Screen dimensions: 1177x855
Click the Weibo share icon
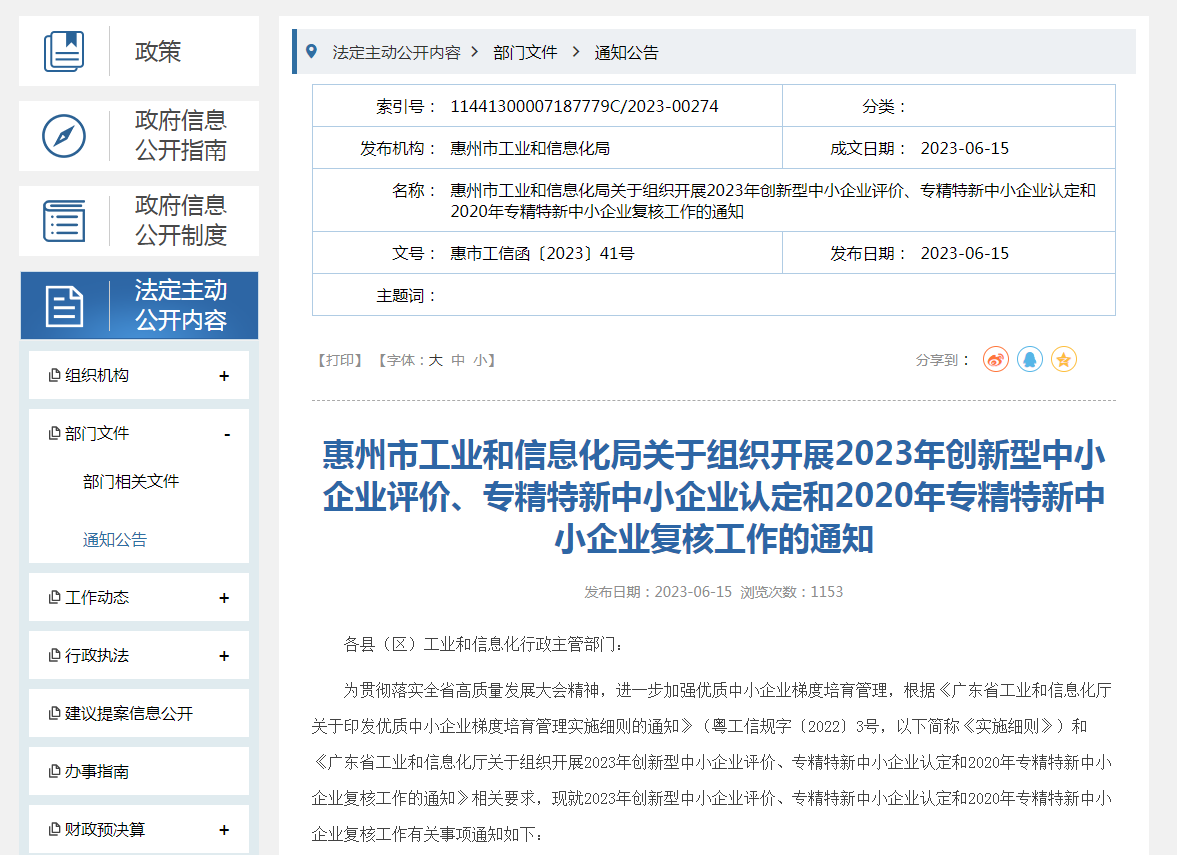(x=995, y=359)
